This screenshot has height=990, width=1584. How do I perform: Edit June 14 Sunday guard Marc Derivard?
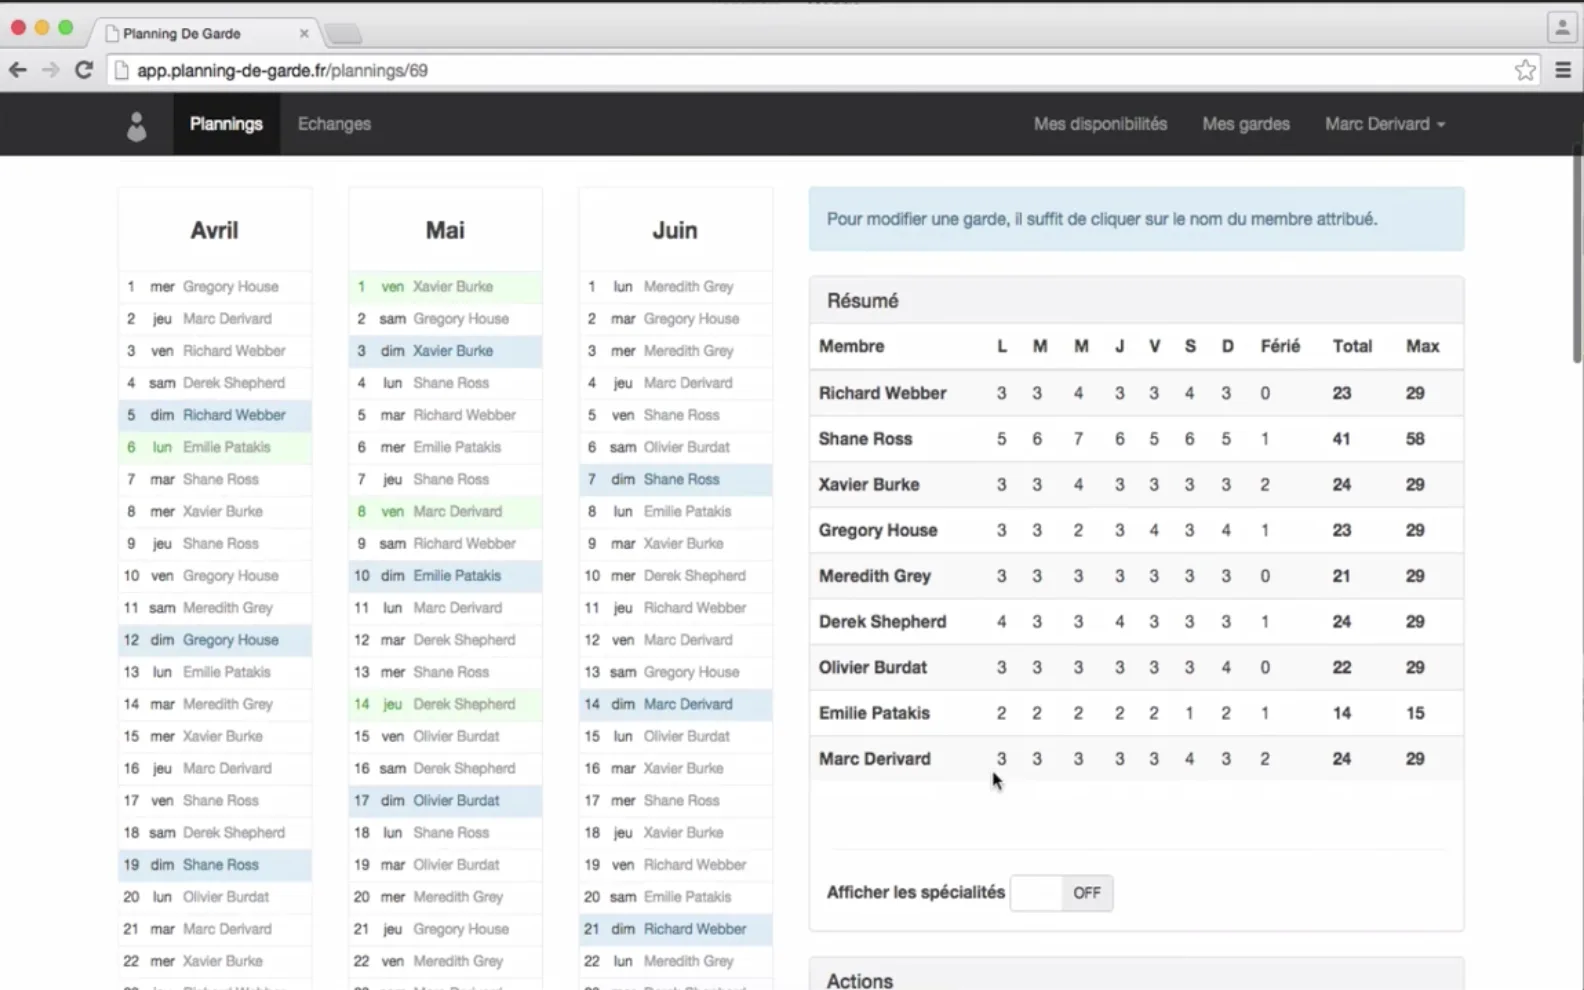coord(688,704)
